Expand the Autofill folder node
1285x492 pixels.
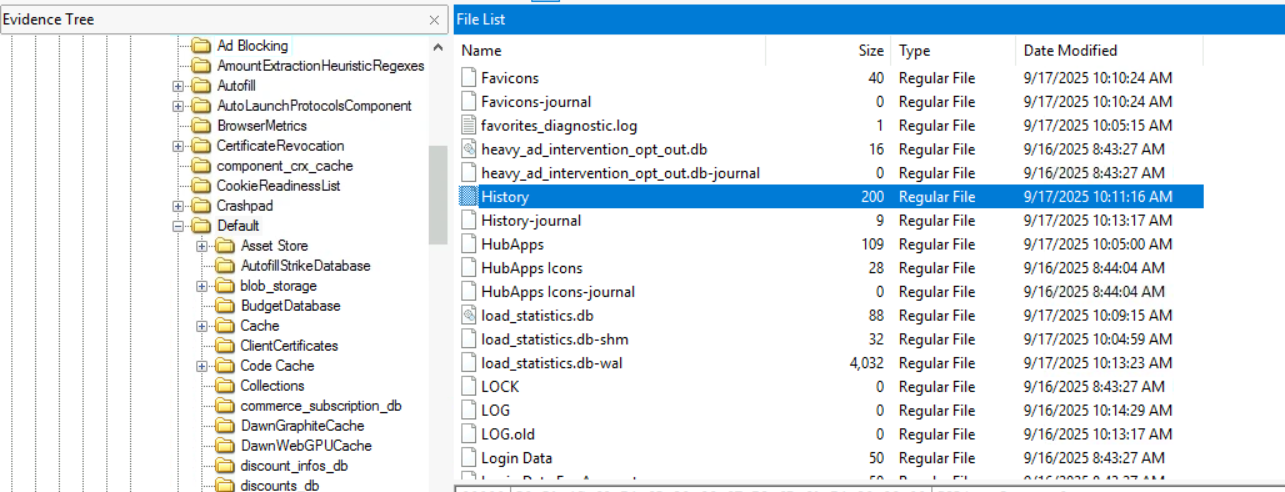(178, 86)
